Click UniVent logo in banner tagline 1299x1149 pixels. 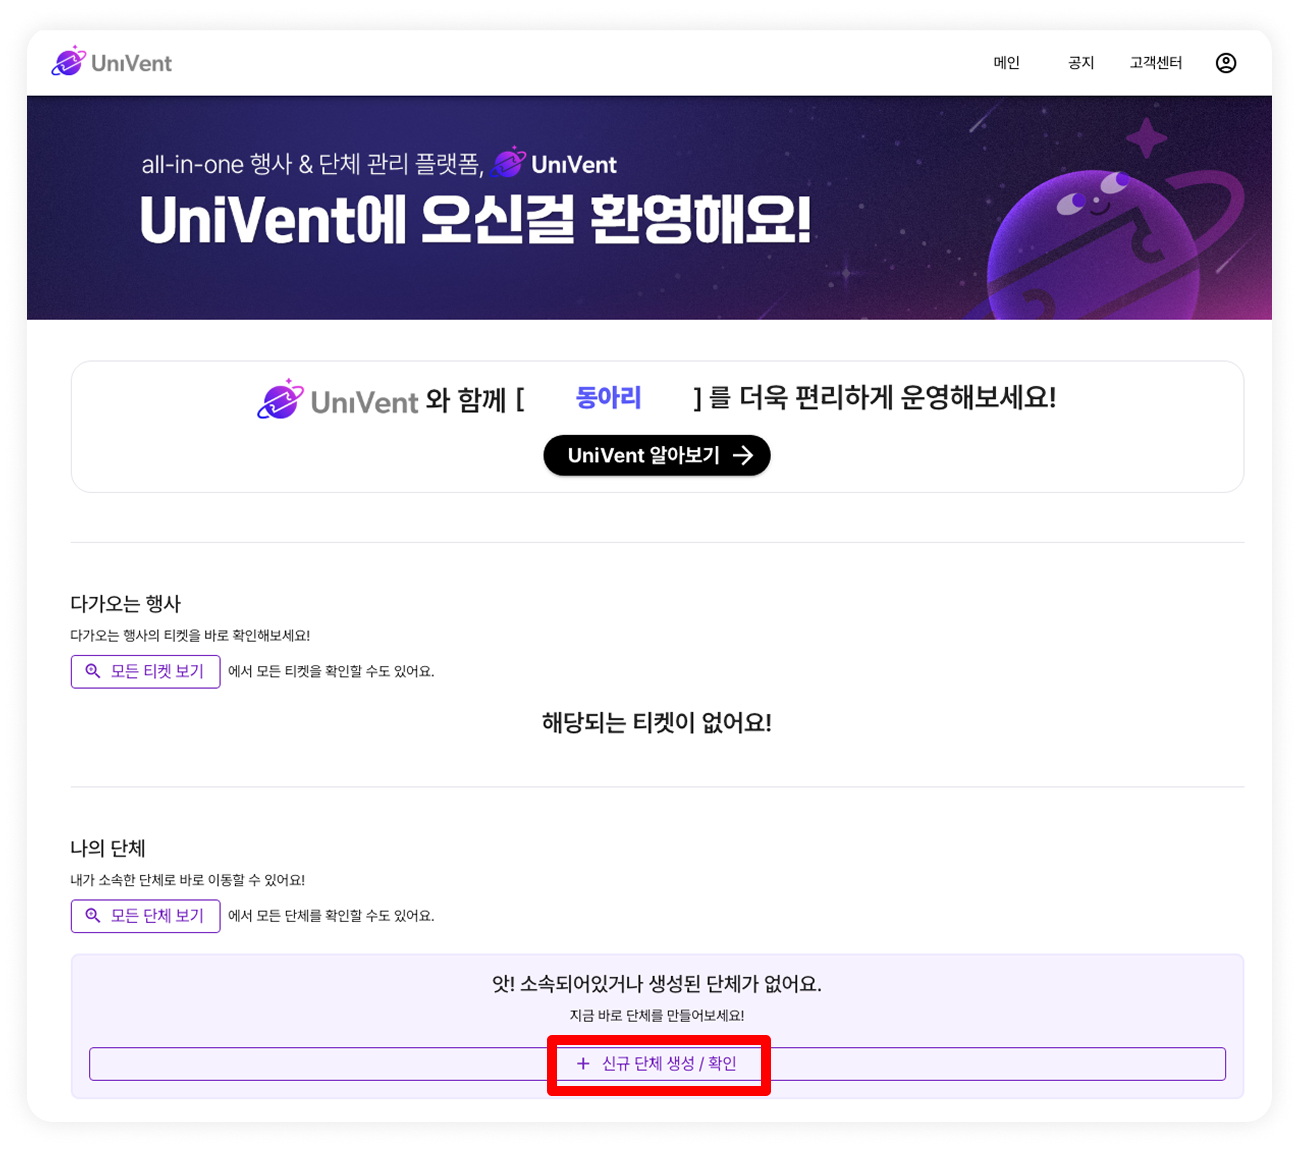pyautogui.click(x=555, y=163)
